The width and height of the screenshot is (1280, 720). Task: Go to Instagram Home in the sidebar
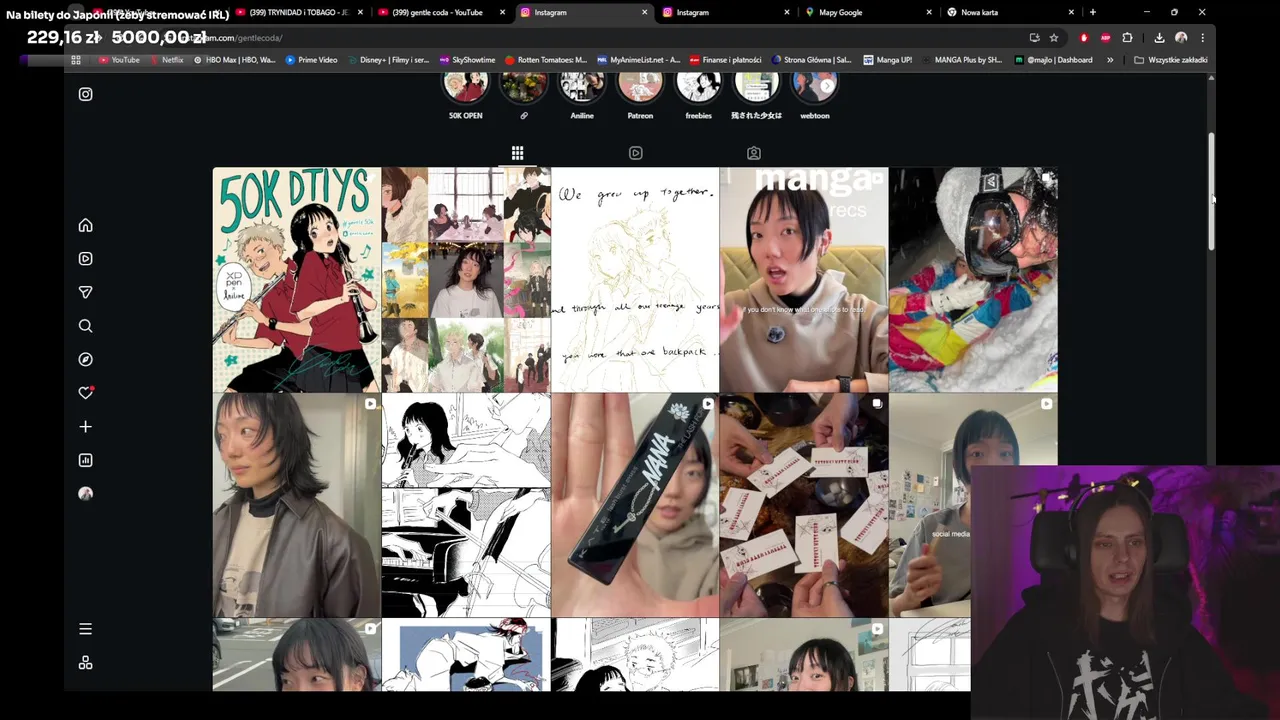click(x=85, y=225)
